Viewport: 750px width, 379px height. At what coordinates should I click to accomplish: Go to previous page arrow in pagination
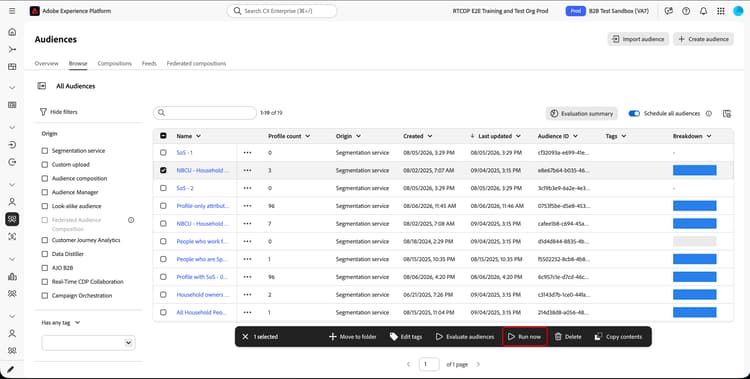tap(408, 364)
